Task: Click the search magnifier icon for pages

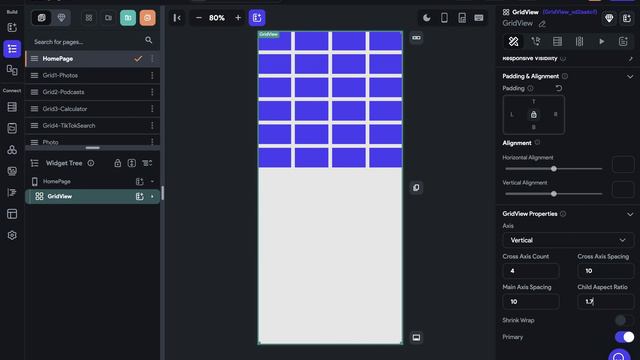Action: pos(149,40)
